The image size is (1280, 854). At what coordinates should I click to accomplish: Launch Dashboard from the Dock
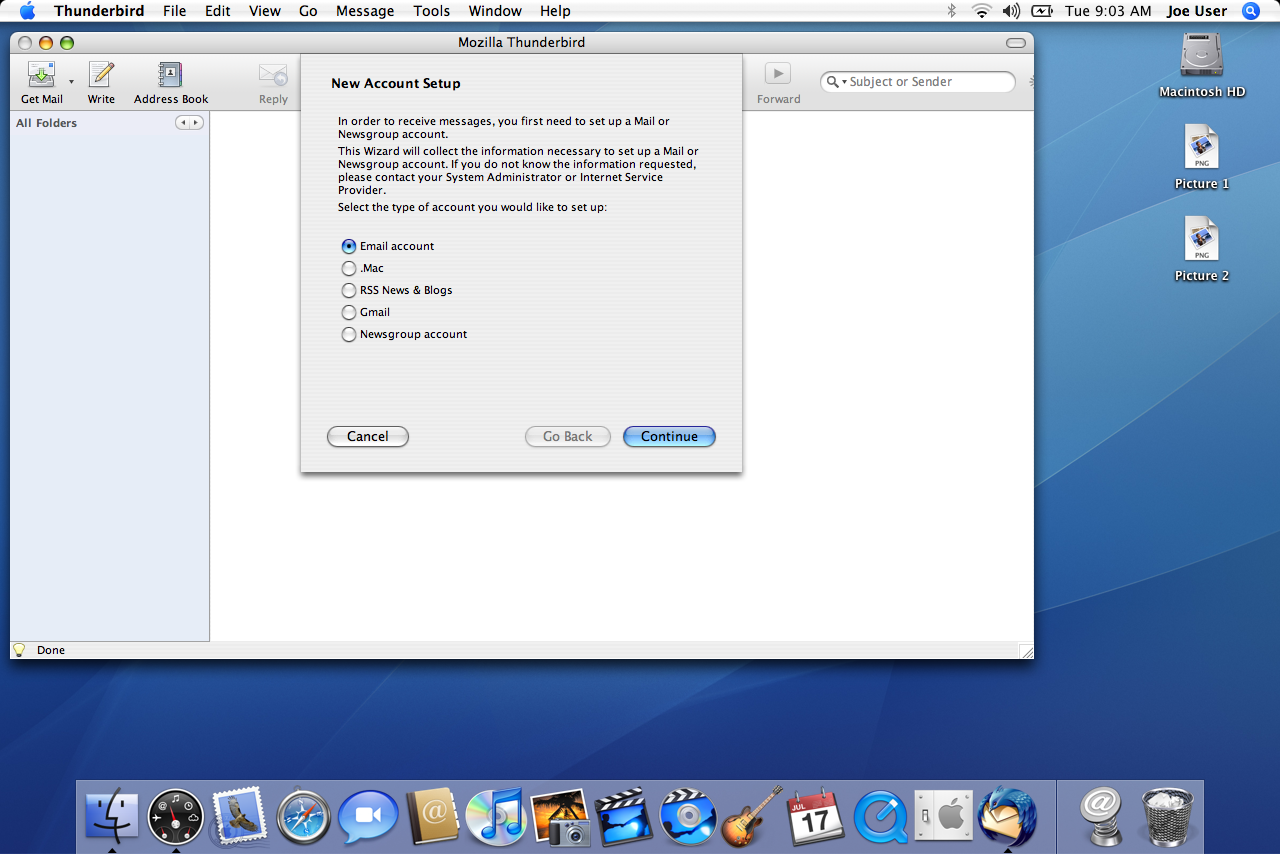point(176,816)
